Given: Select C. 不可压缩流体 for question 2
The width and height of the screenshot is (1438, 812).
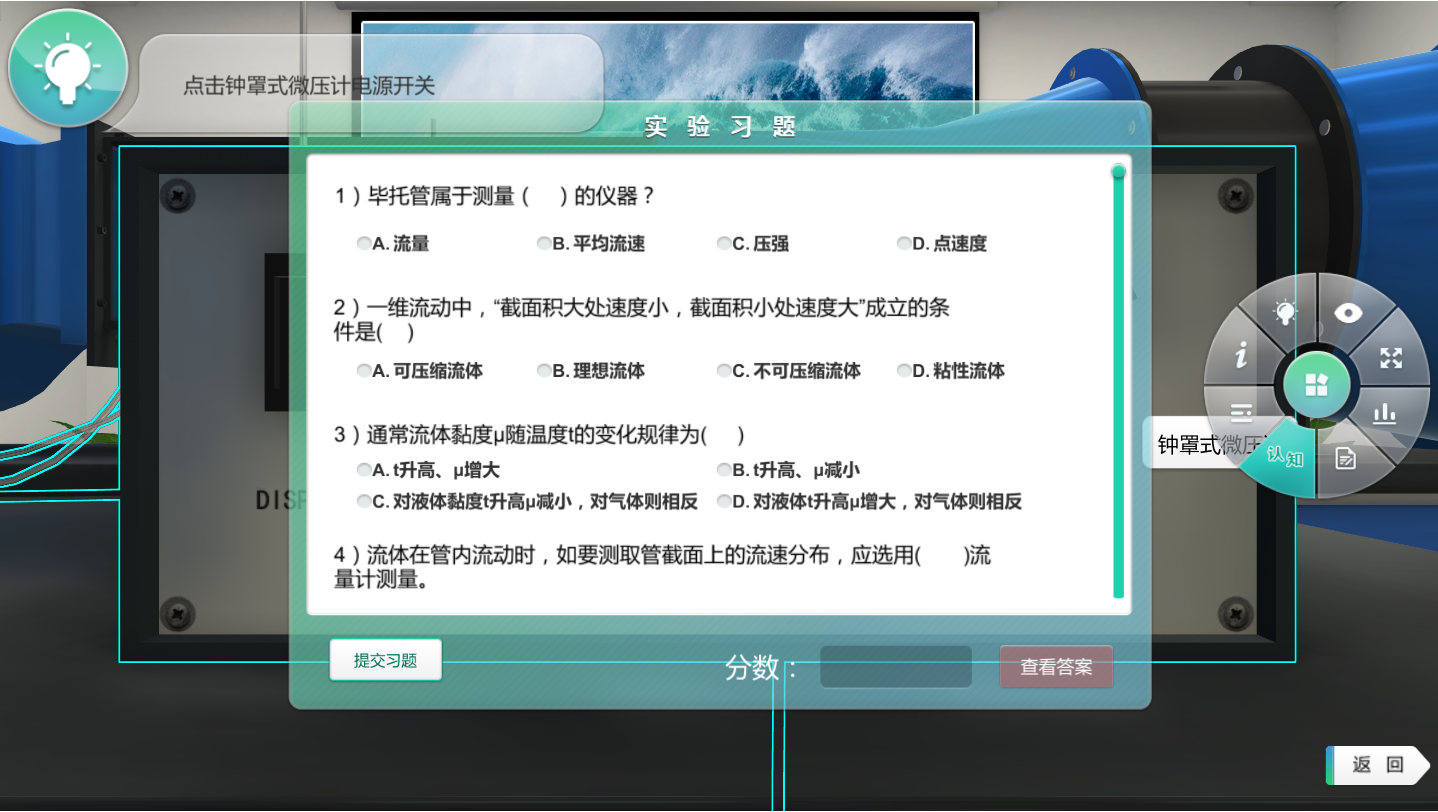Looking at the screenshot, I should pyautogui.click(x=724, y=371).
